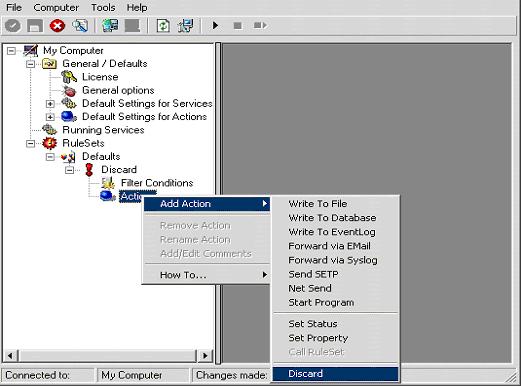Select Filter Conditions in the tree
The image size is (521, 387).
pyautogui.click(x=157, y=183)
